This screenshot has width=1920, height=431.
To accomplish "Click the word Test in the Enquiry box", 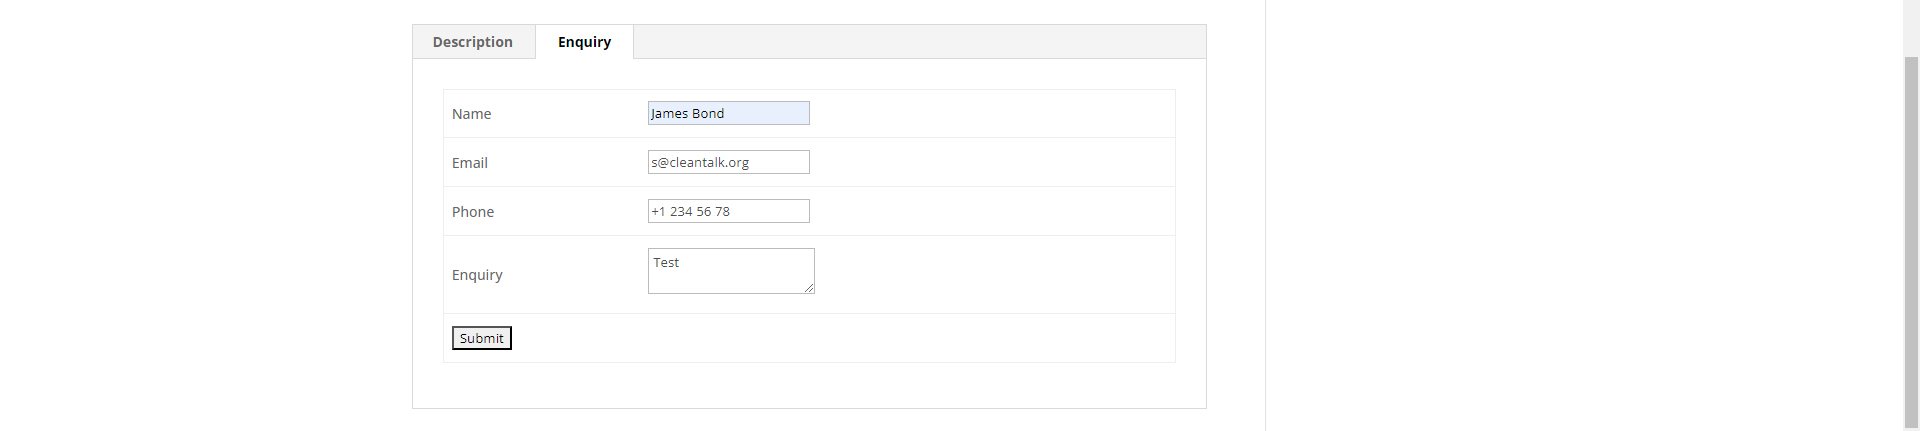I will tap(666, 262).
